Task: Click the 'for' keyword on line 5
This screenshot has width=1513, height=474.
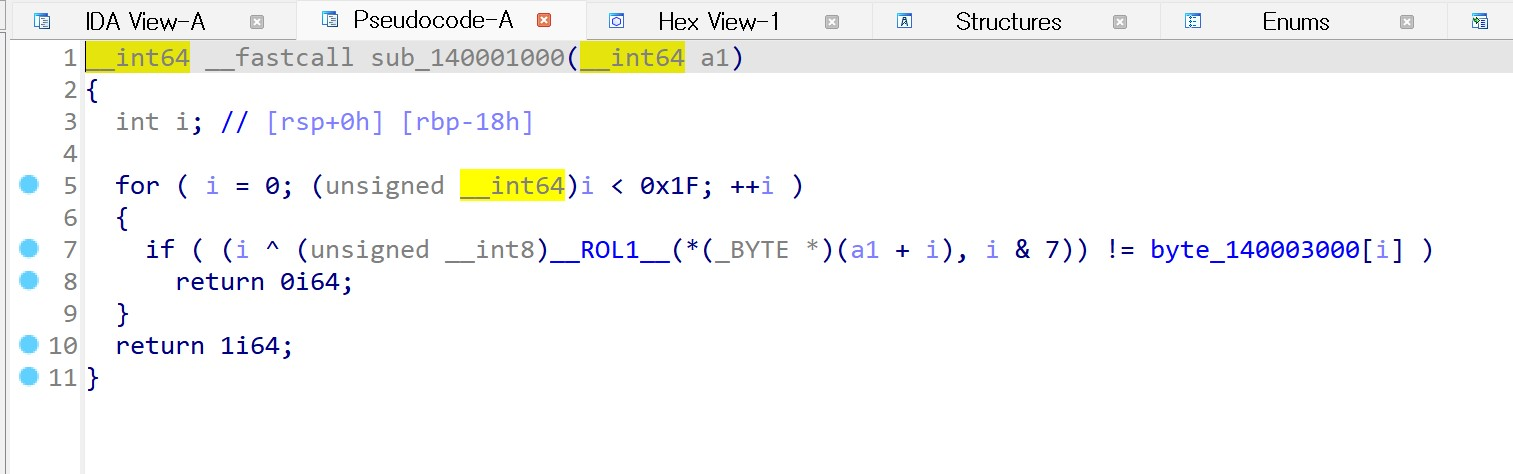Action: [x=138, y=186]
